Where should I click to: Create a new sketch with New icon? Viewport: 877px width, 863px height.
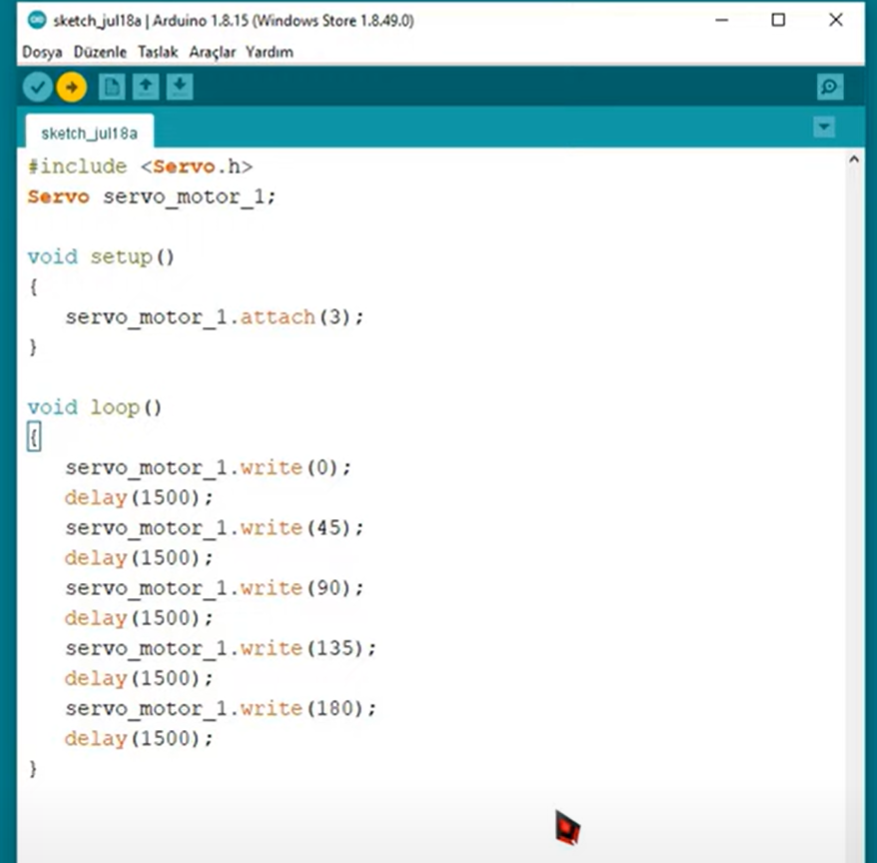pos(112,87)
